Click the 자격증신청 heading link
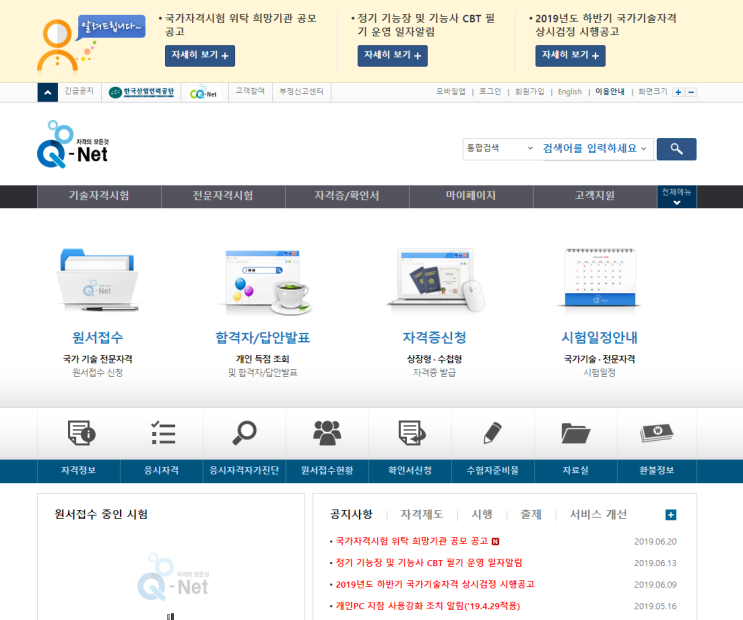 pyautogui.click(x=435, y=337)
